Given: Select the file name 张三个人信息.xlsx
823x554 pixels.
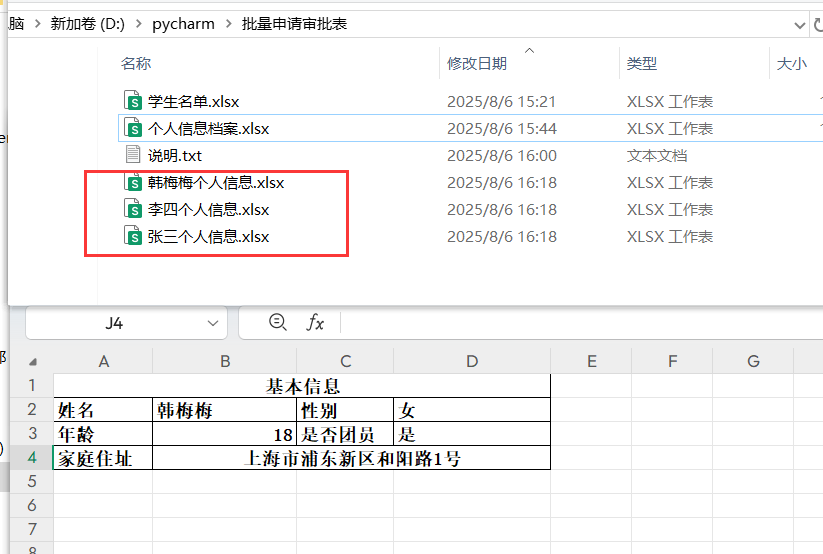Looking at the screenshot, I should 208,237.
